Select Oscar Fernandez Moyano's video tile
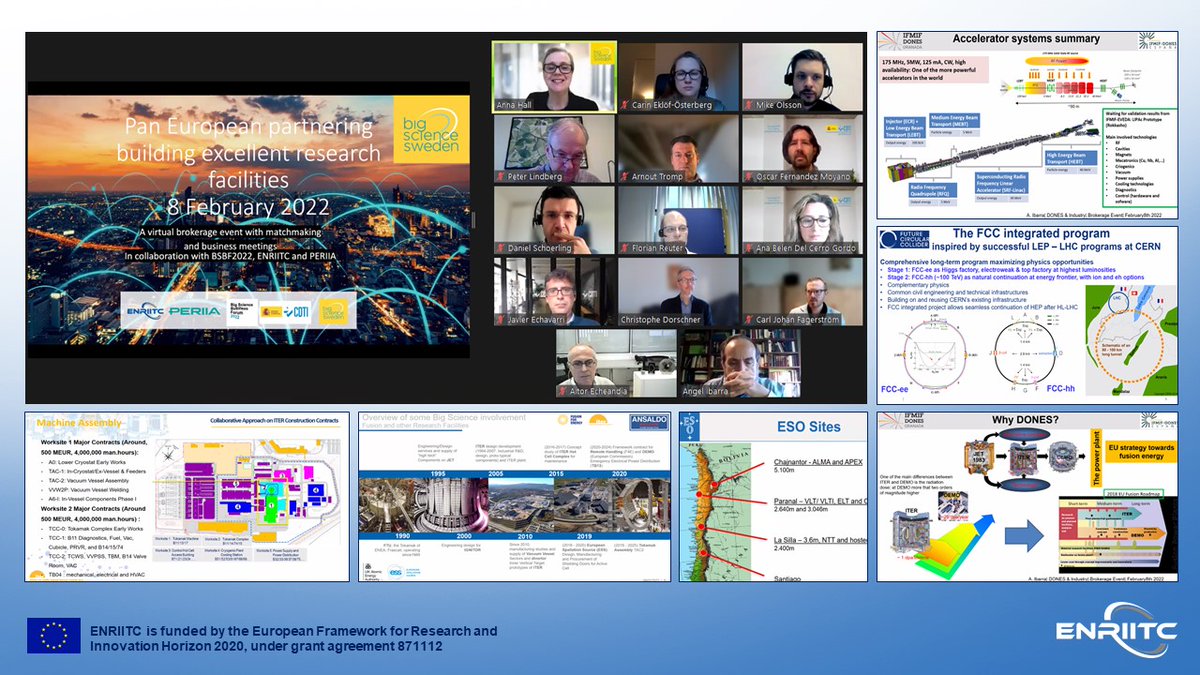The image size is (1200, 675). pyautogui.click(x=802, y=150)
